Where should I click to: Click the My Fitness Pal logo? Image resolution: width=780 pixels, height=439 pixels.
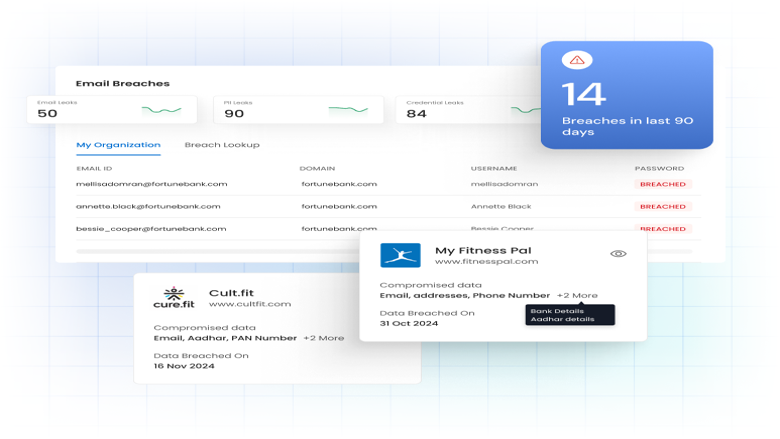pyautogui.click(x=400, y=255)
